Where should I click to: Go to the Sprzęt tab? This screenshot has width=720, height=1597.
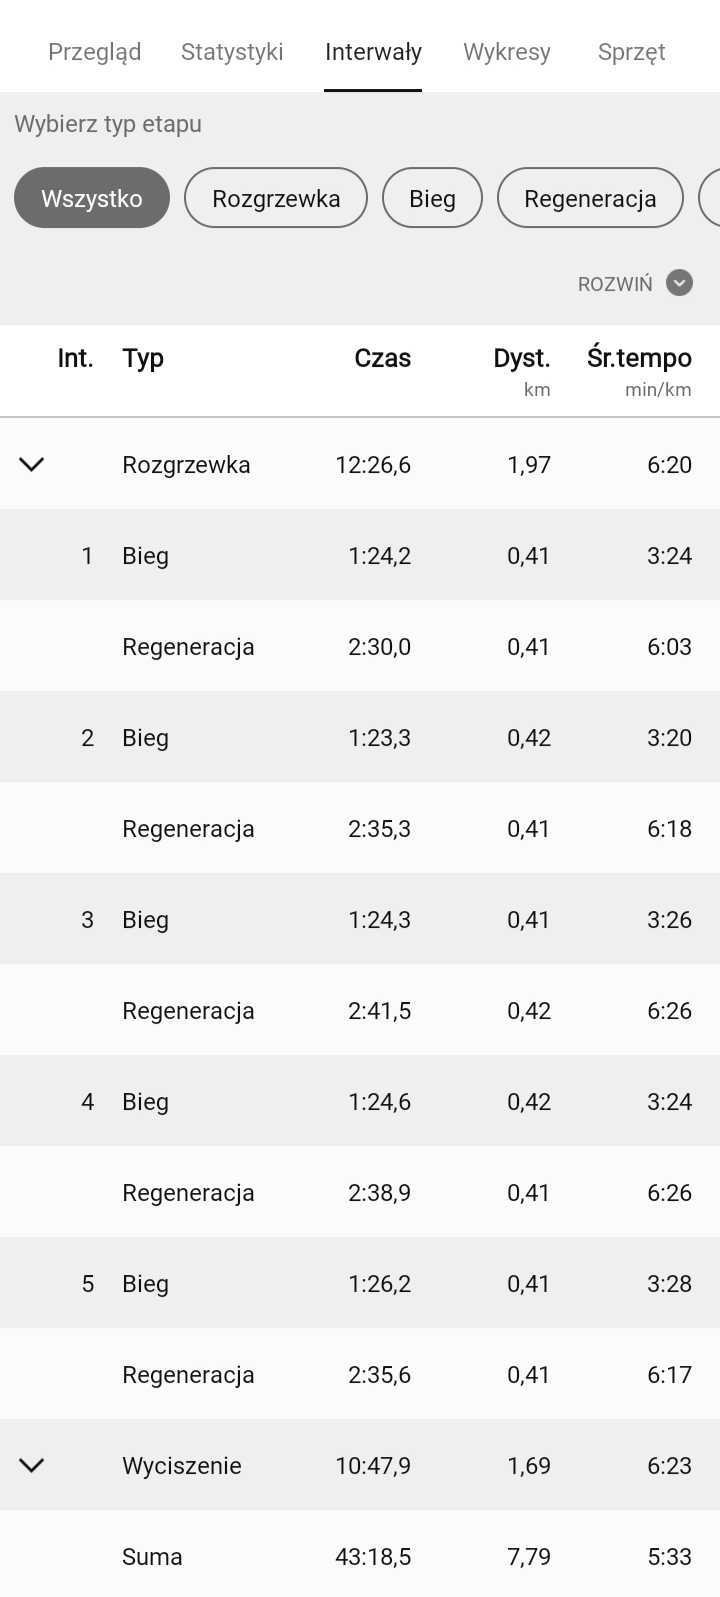tap(631, 52)
